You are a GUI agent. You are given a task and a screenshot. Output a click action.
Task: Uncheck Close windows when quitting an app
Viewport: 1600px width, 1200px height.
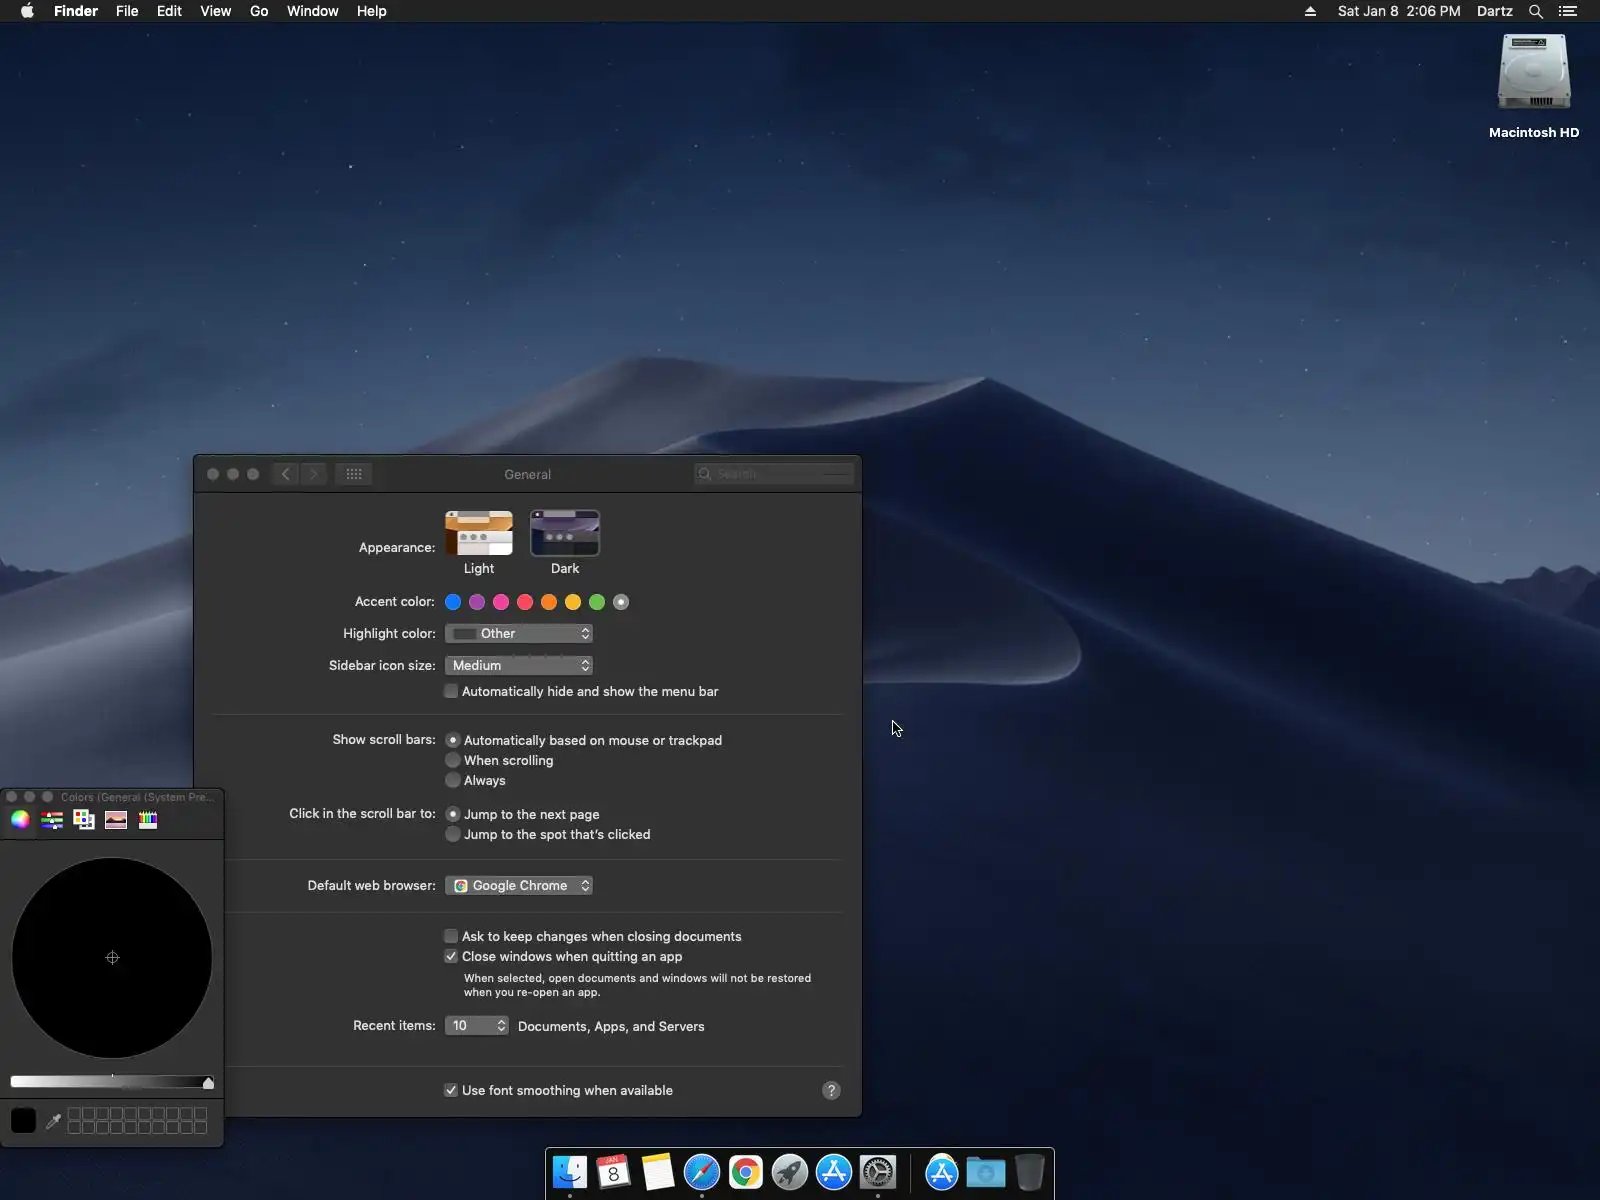(451, 956)
